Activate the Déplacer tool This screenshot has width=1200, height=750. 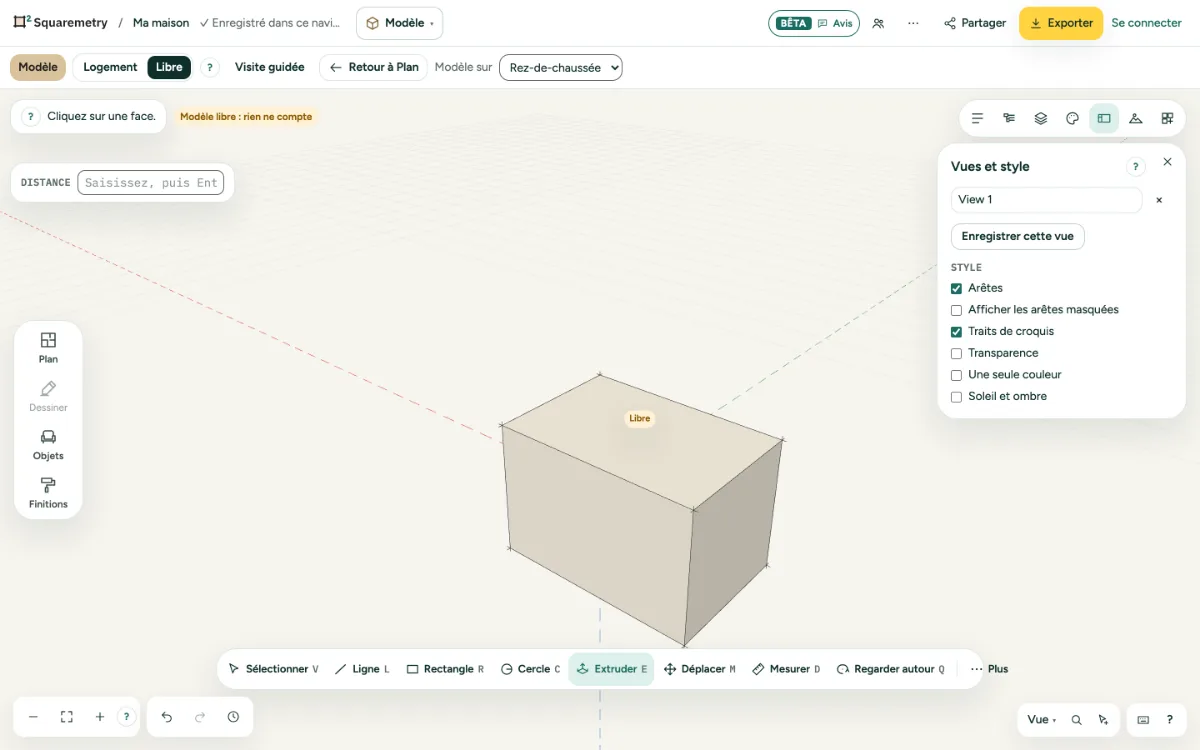tap(699, 669)
